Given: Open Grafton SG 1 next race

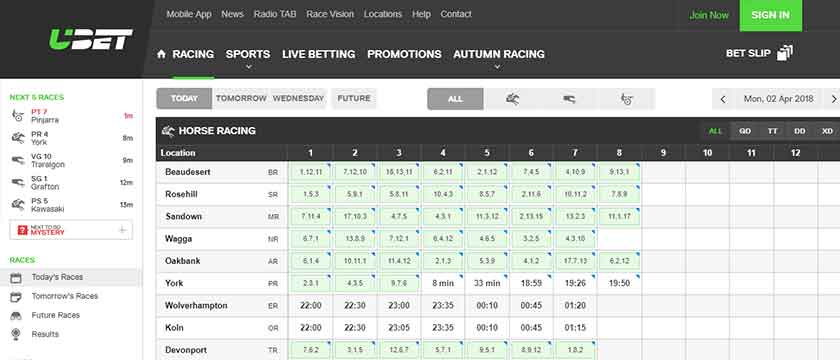Looking at the screenshot, I should coord(72,182).
